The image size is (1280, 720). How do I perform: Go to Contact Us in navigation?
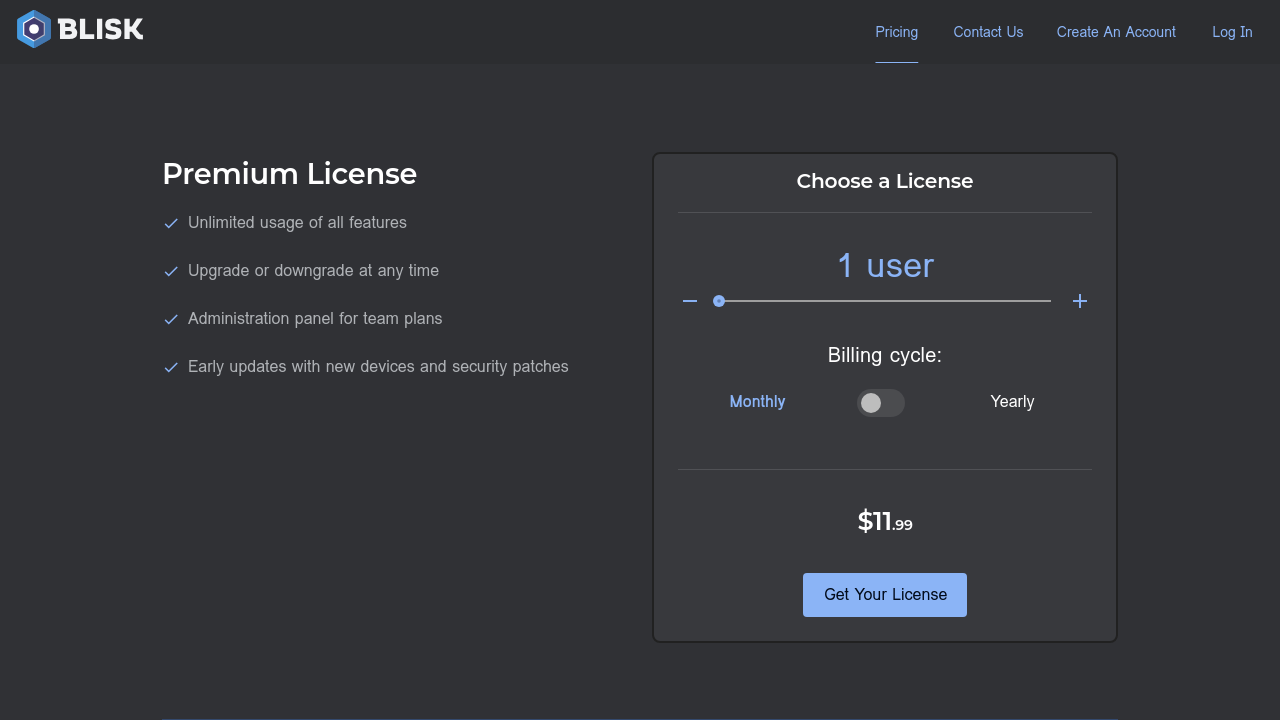(x=988, y=32)
